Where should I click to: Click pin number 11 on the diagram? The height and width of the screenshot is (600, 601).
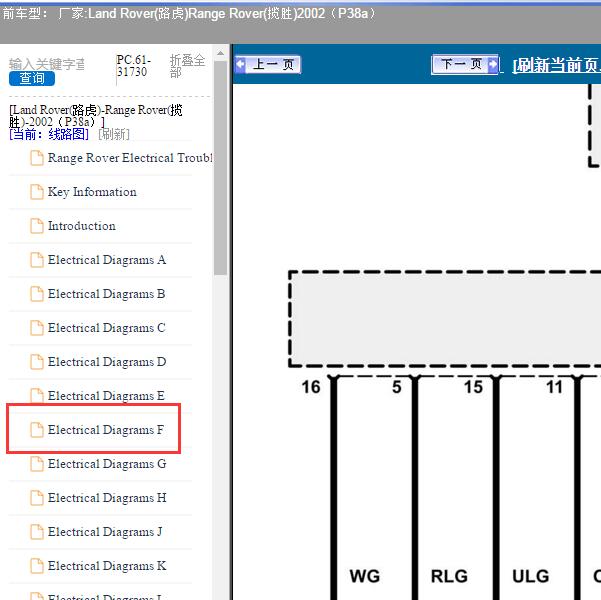click(554, 387)
